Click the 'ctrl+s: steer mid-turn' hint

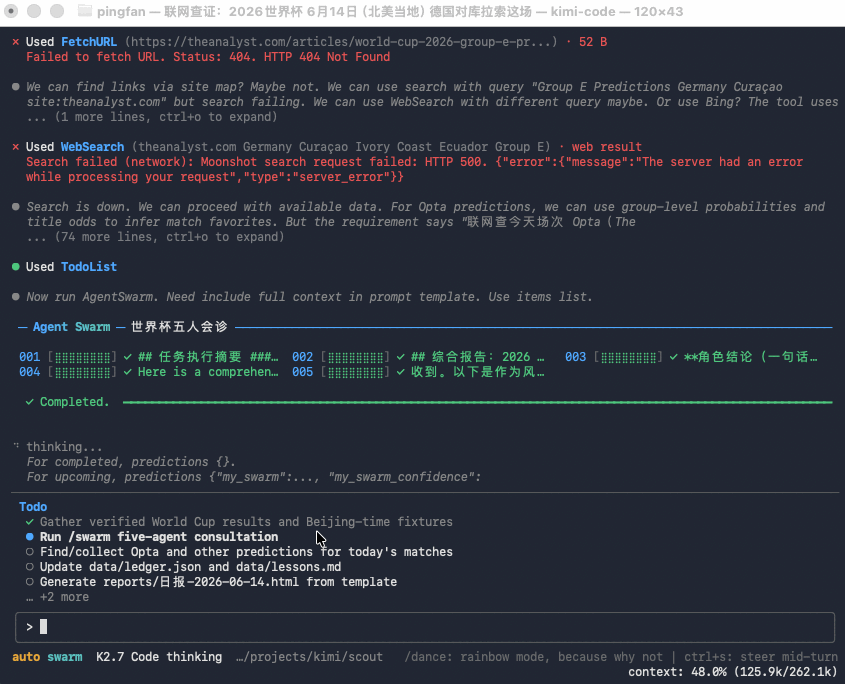coord(761,657)
